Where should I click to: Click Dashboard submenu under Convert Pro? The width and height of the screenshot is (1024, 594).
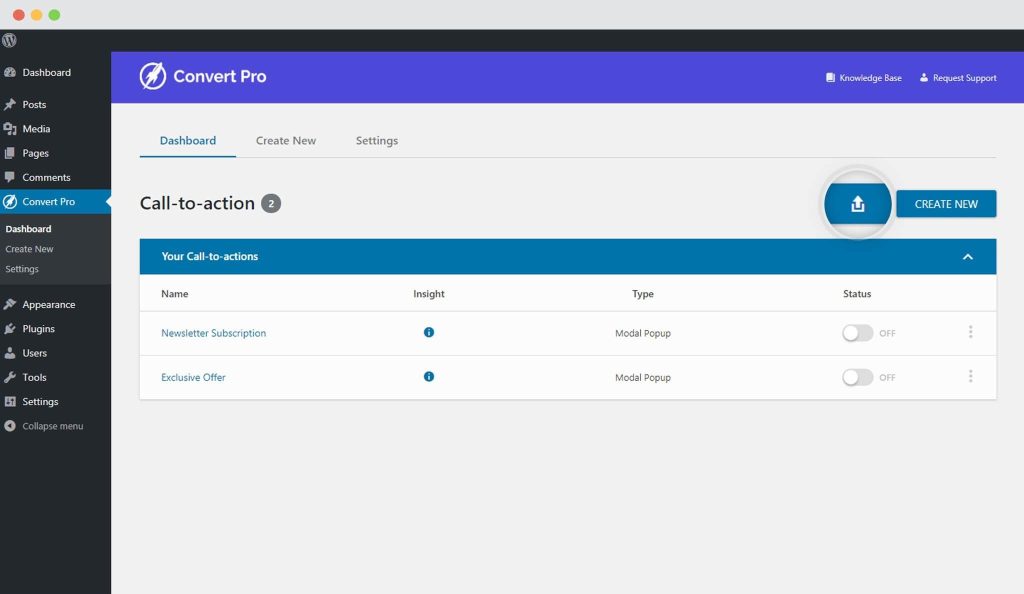[28, 229]
